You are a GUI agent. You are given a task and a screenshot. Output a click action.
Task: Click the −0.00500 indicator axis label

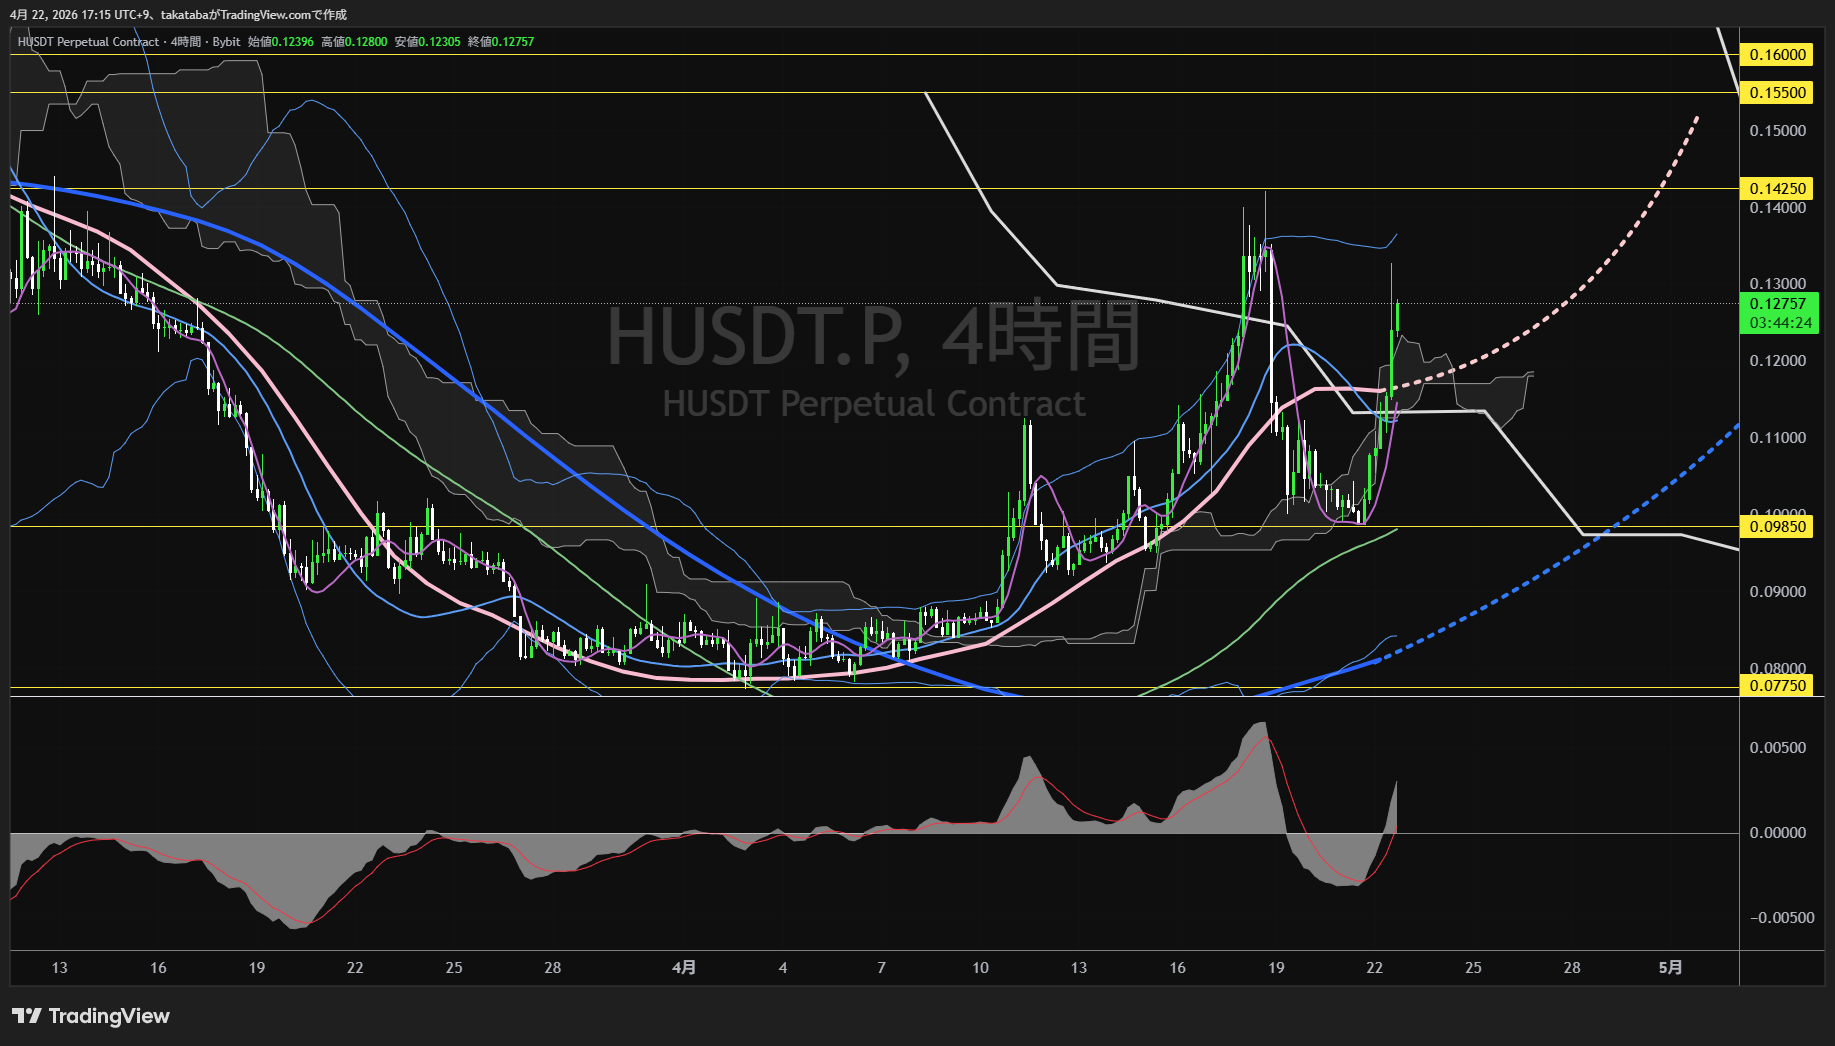click(1781, 918)
